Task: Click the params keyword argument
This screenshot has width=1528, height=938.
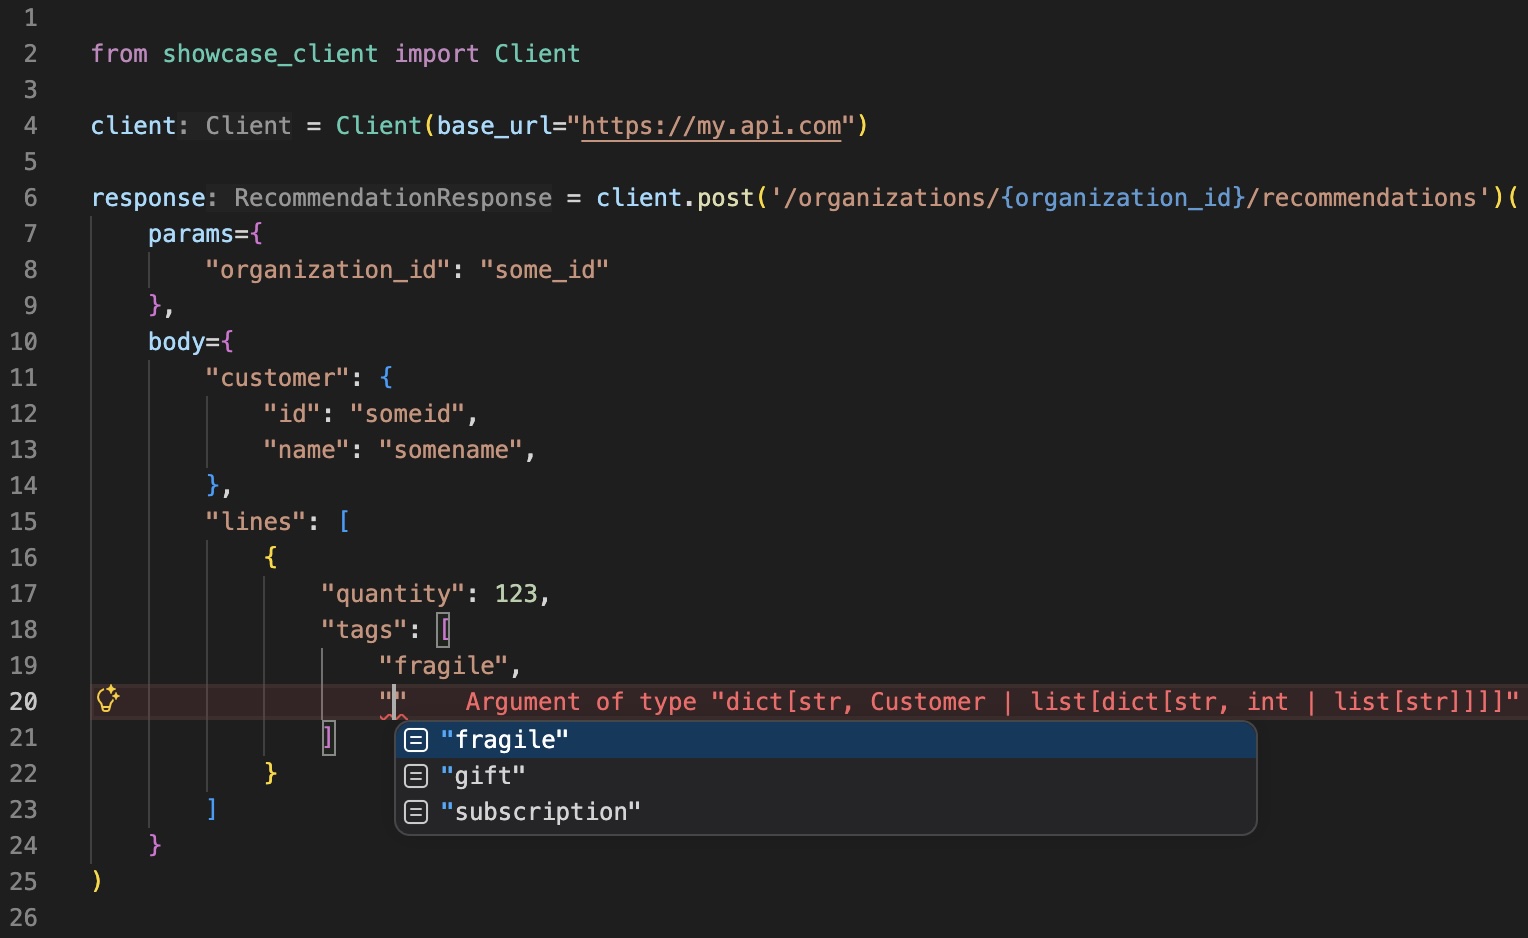Action: (x=191, y=234)
